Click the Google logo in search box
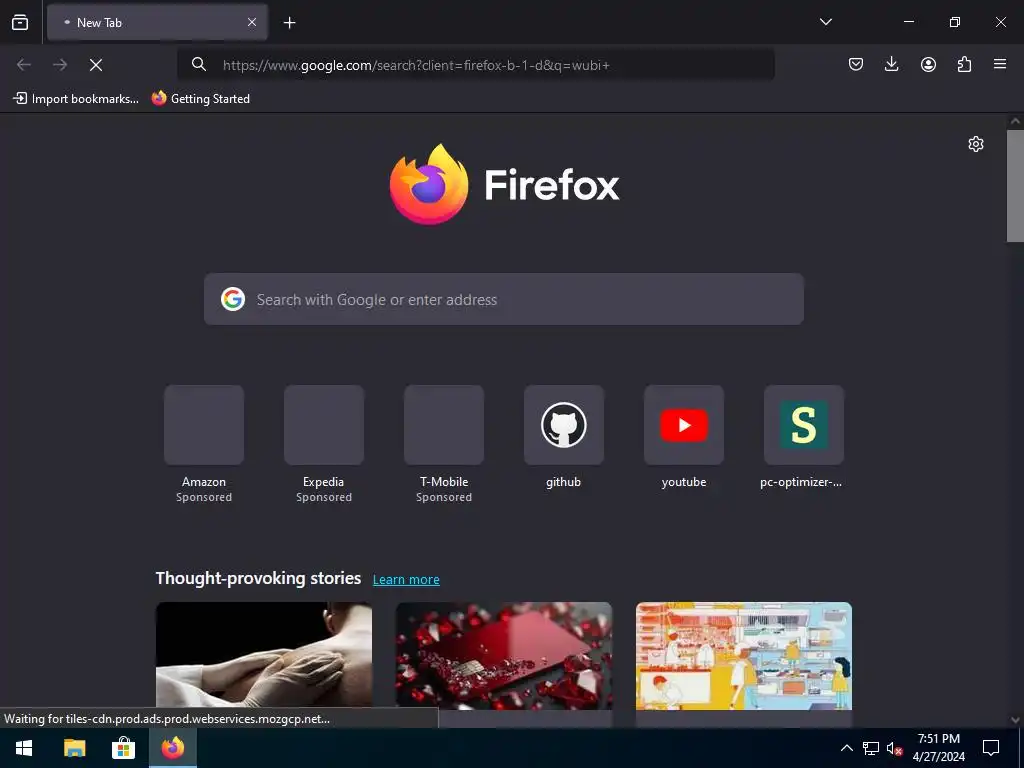 click(x=232, y=299)
